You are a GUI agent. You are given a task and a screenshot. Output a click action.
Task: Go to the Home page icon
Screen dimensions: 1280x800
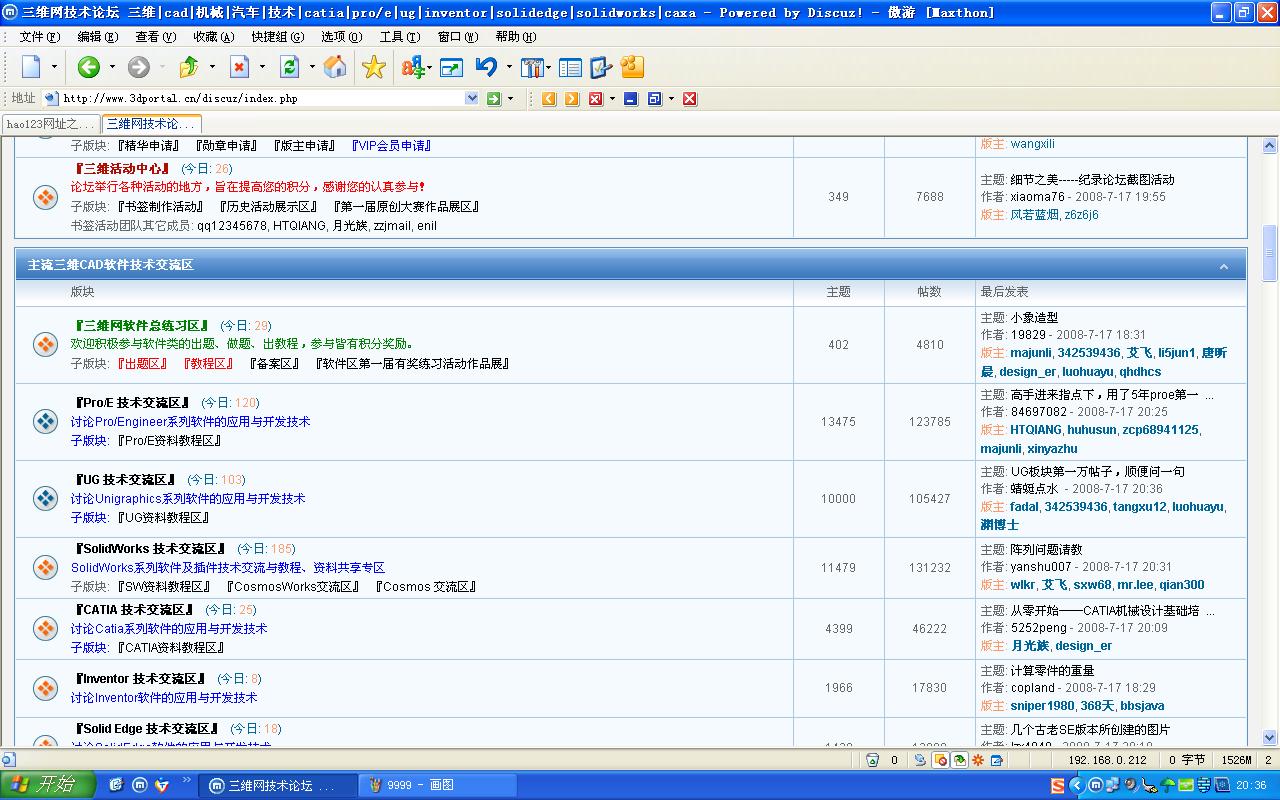[336, 67]
